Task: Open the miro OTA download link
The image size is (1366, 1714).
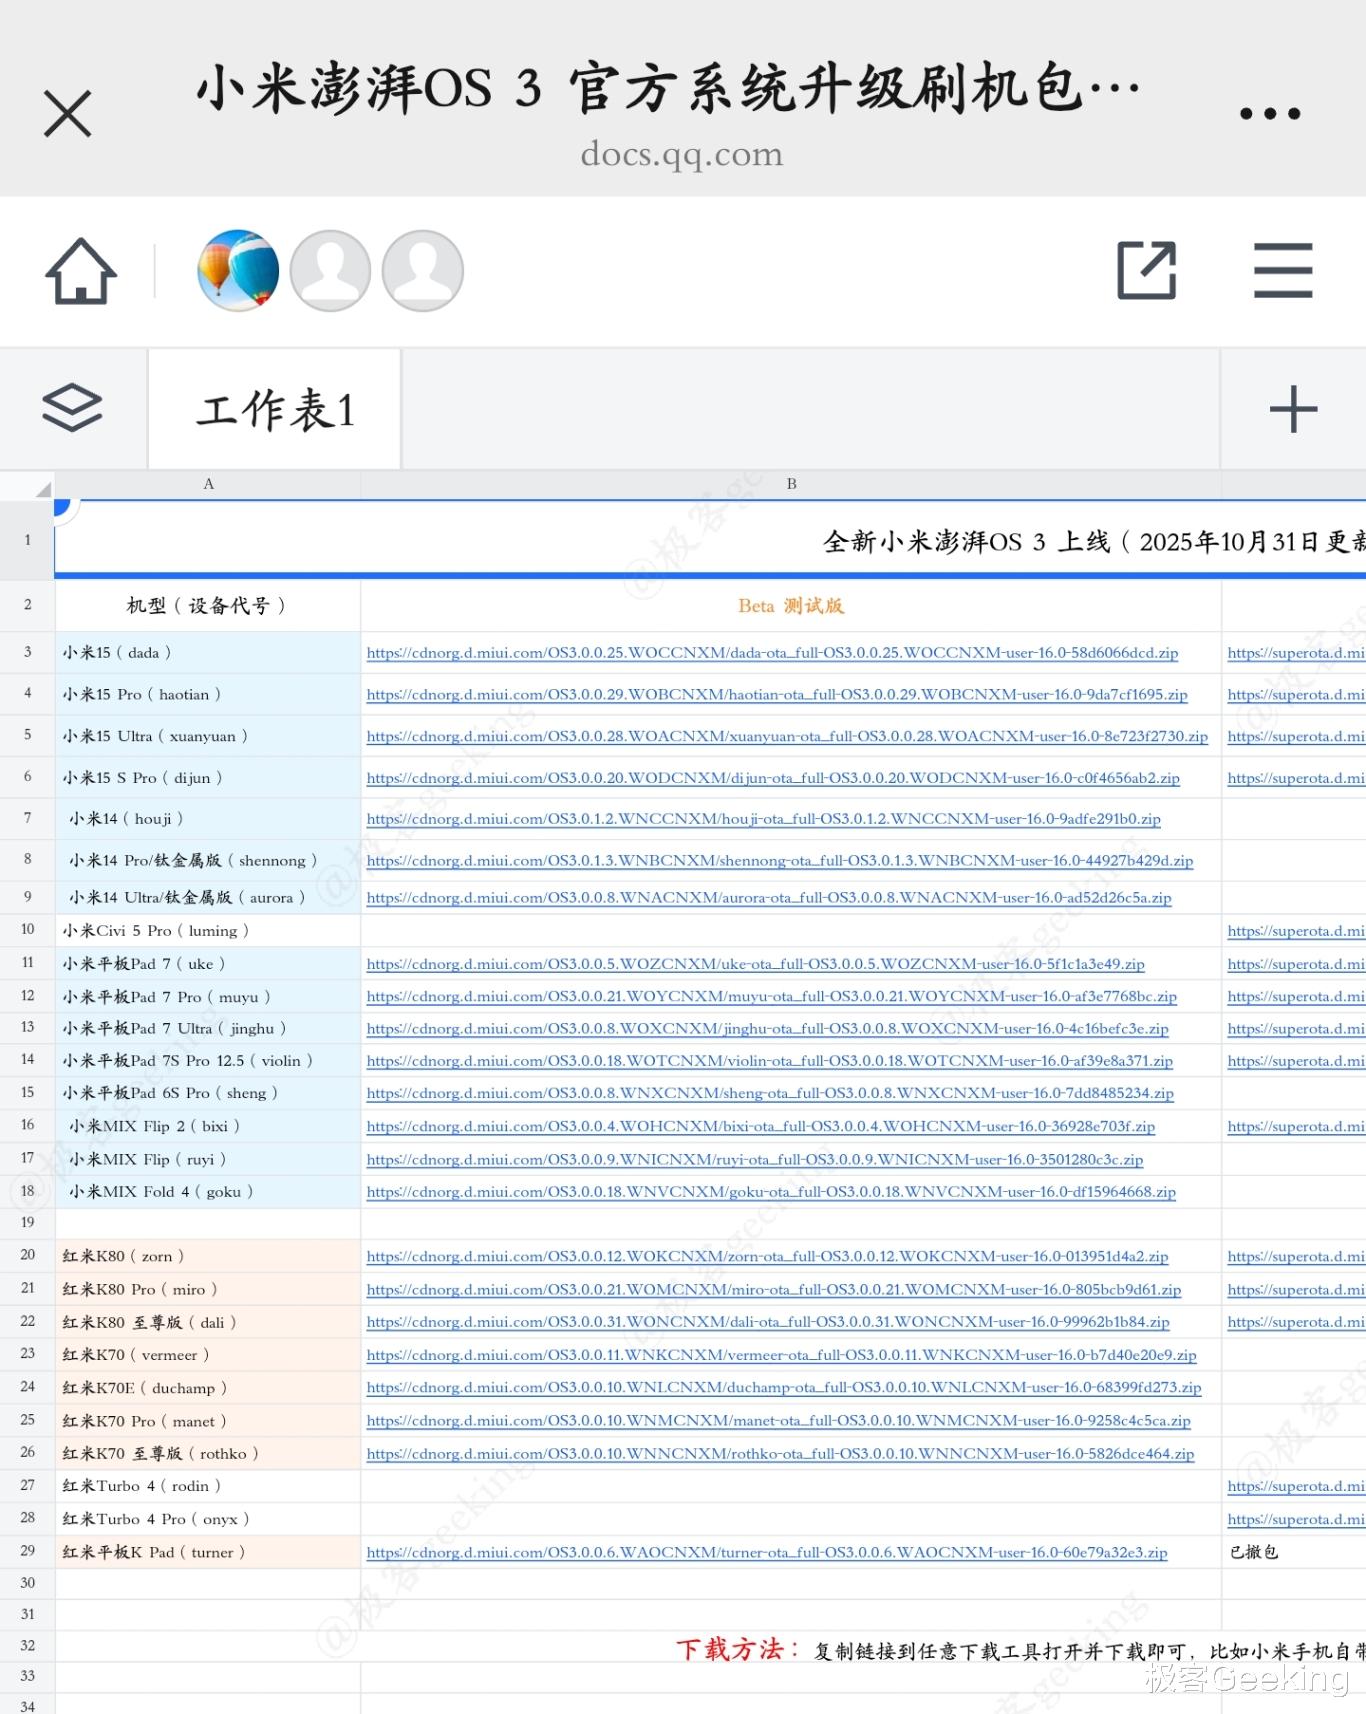Action: click(773, 1290)
